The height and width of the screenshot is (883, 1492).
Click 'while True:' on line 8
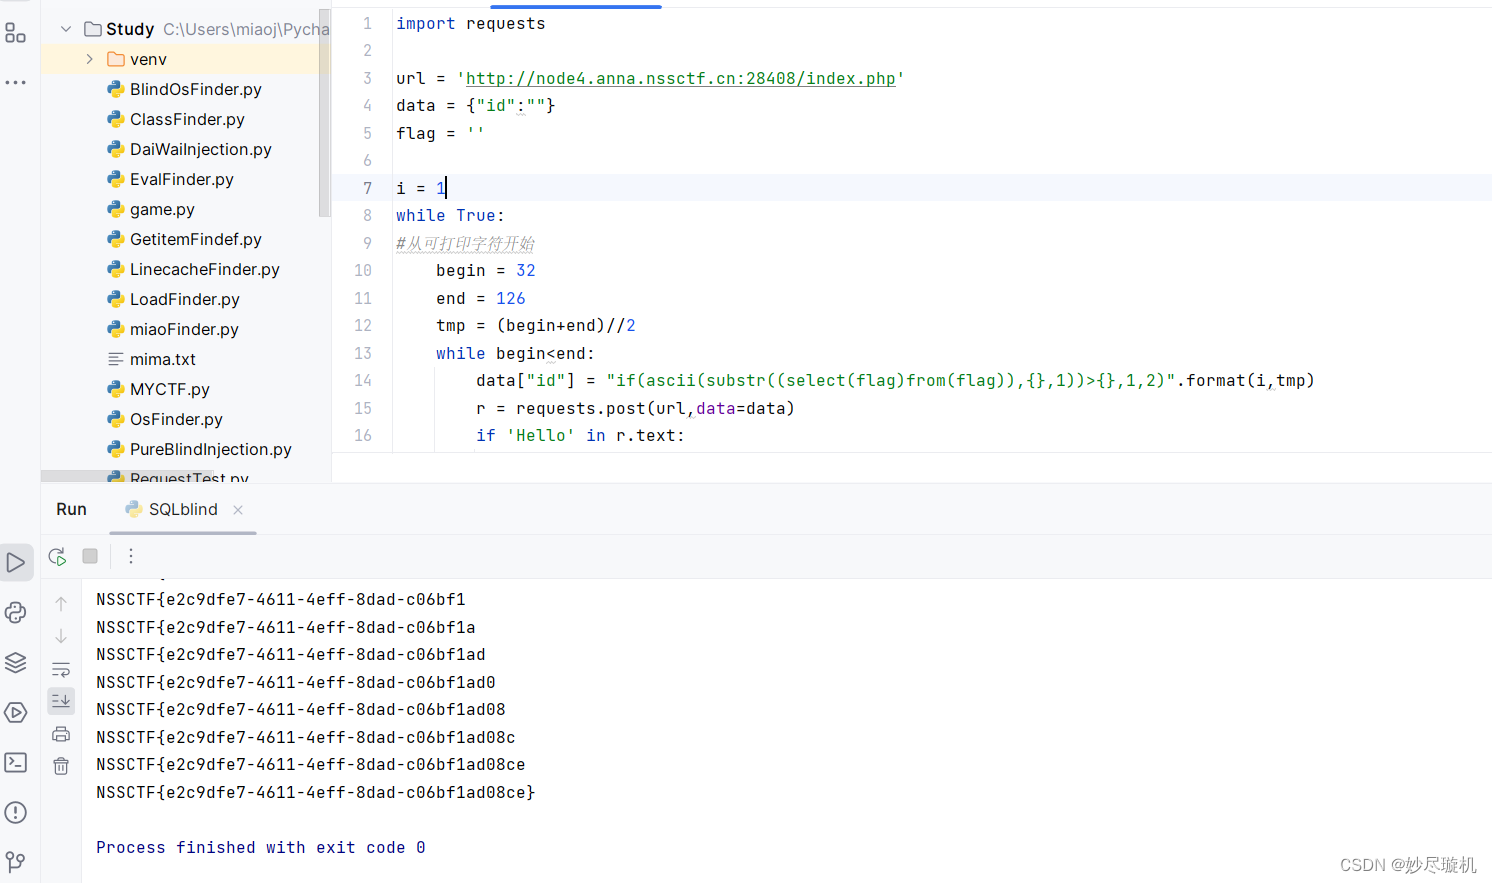click(450, 215)
